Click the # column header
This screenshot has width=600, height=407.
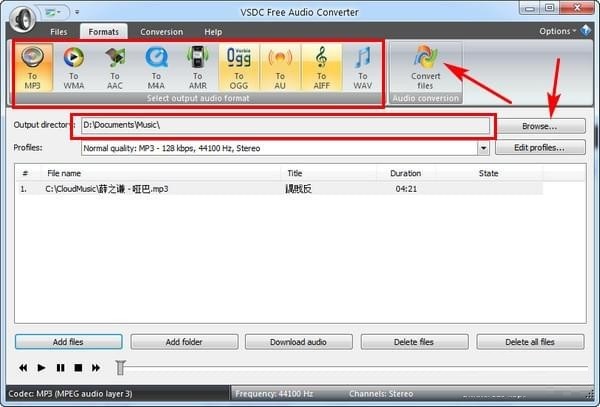(x=25, y=173)
